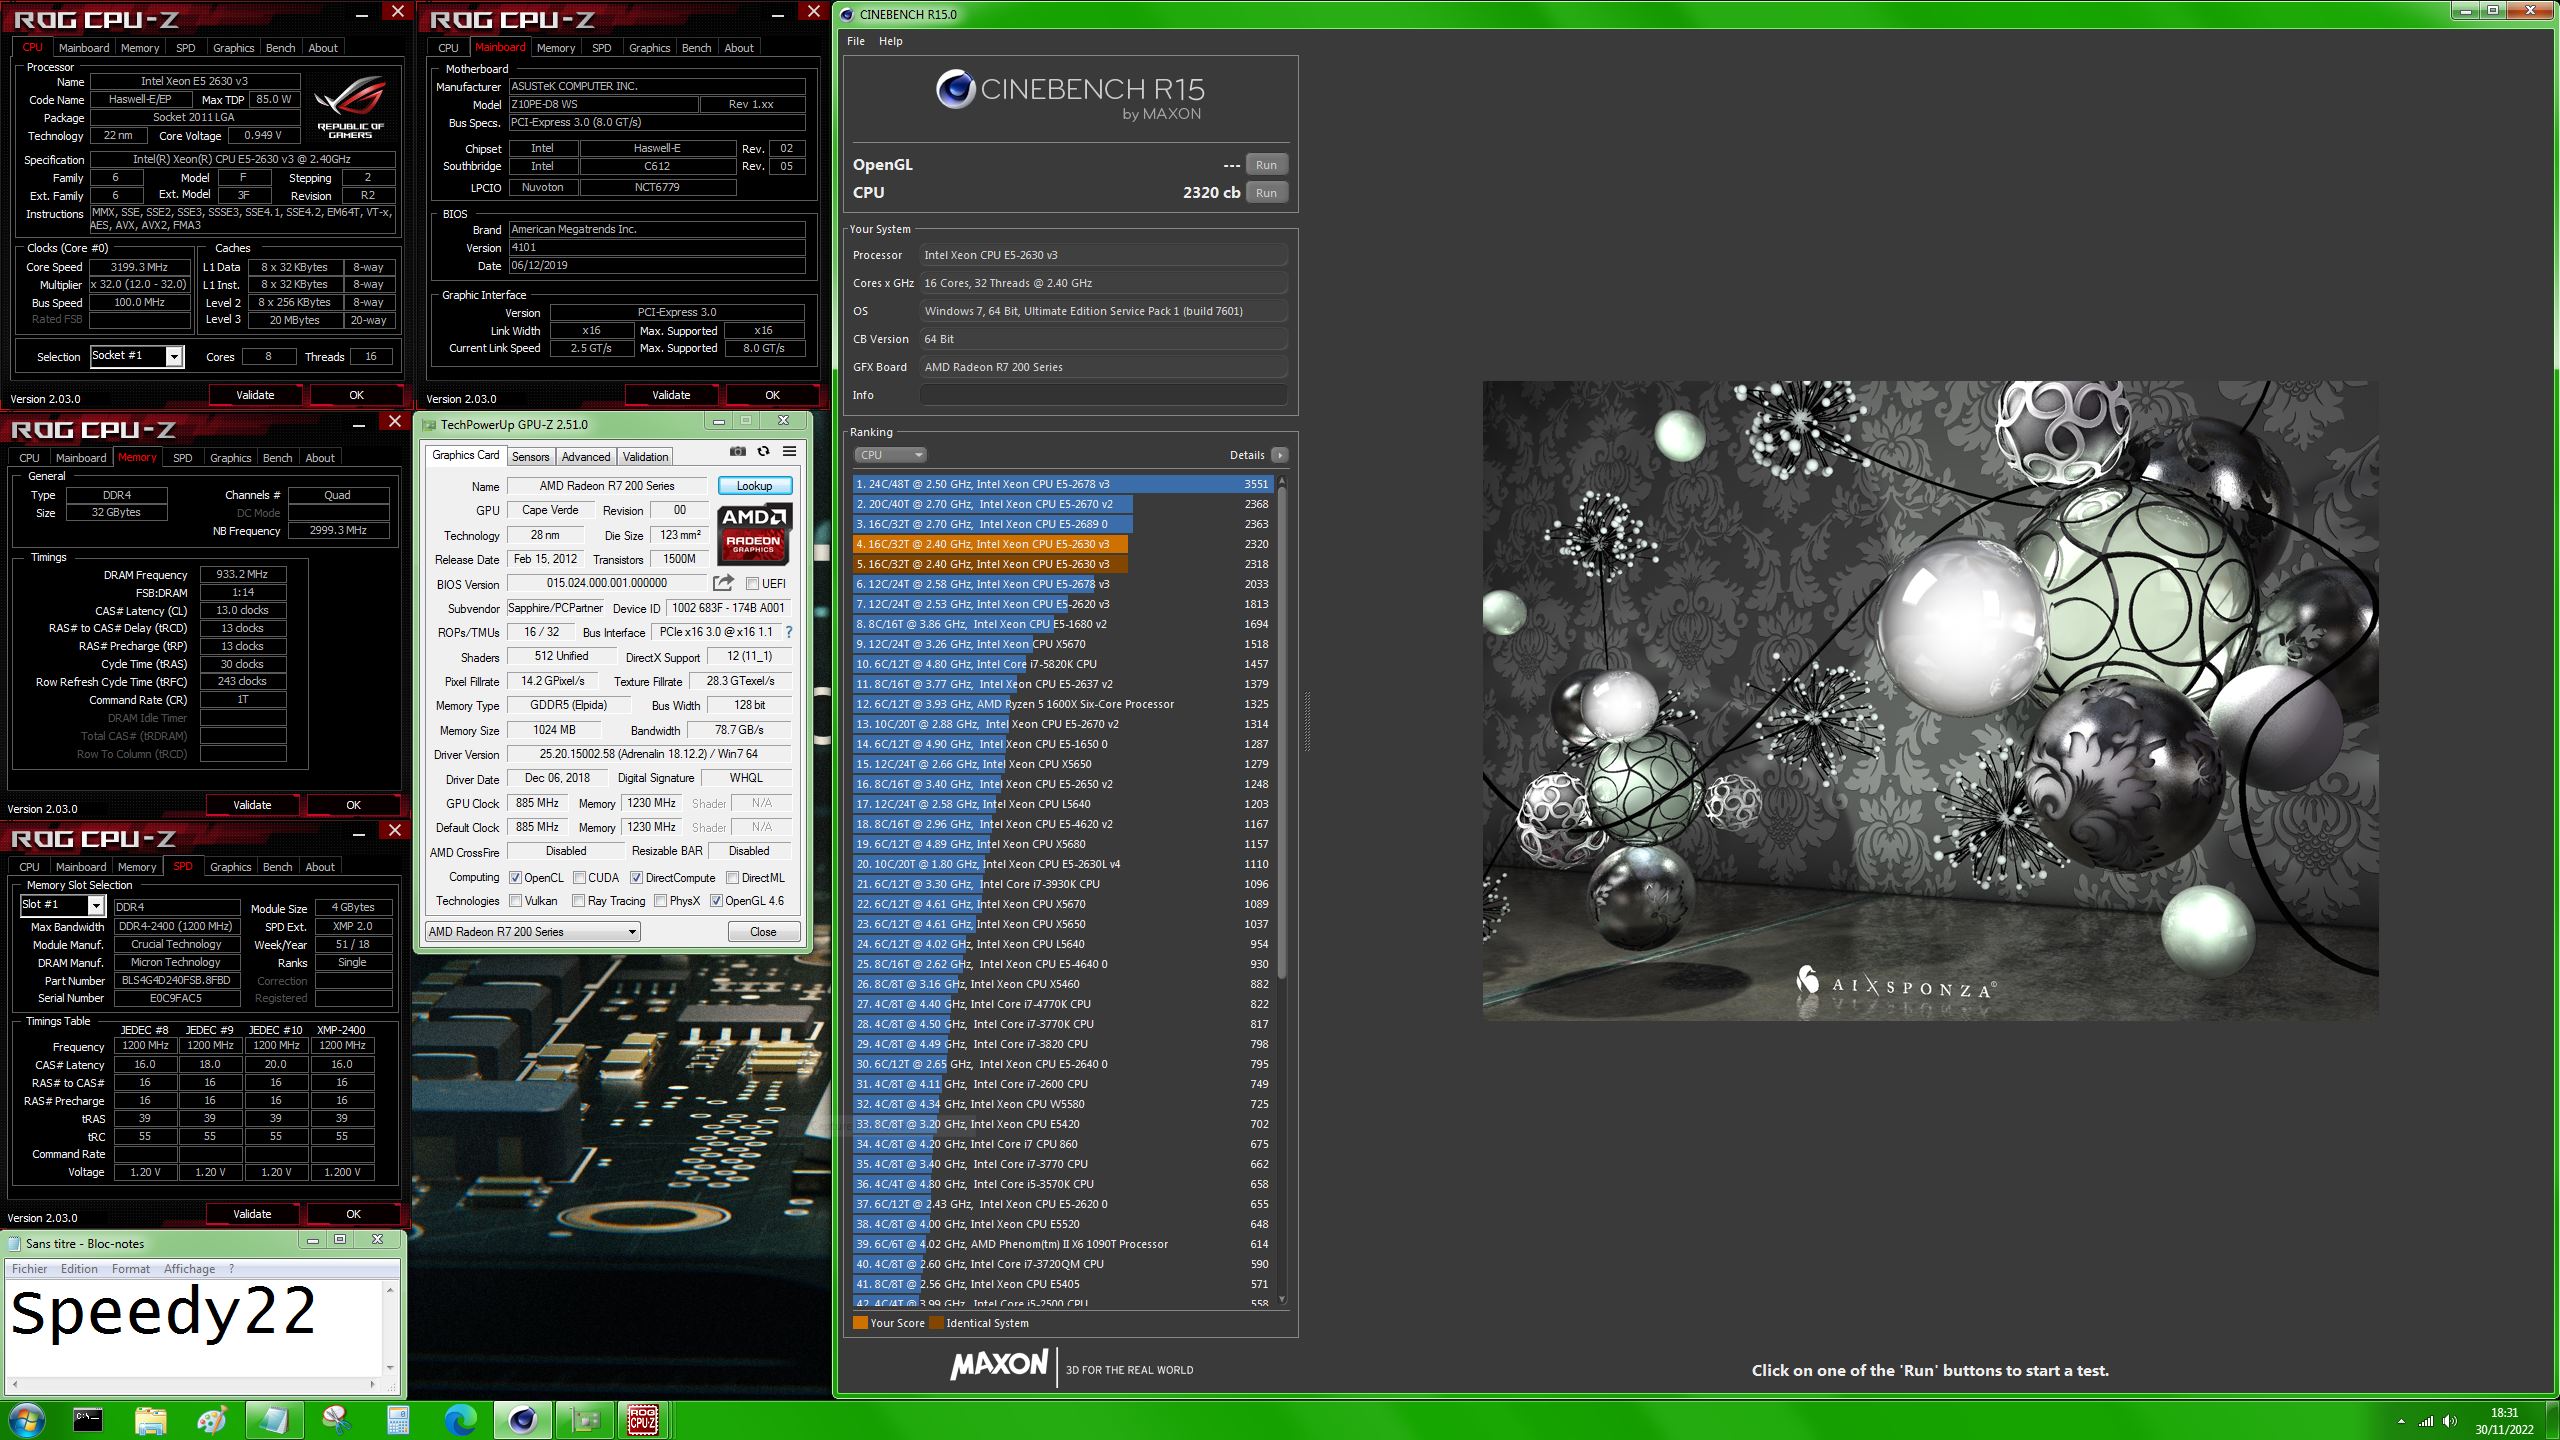The image size is (2560, 1440).
Task: Open the Slot #1 memory slot dropdown
Action: point(62,905)
